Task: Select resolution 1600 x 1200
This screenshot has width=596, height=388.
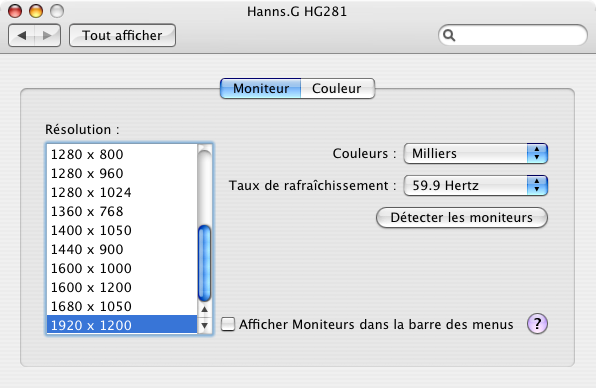Action: [122, 287]
